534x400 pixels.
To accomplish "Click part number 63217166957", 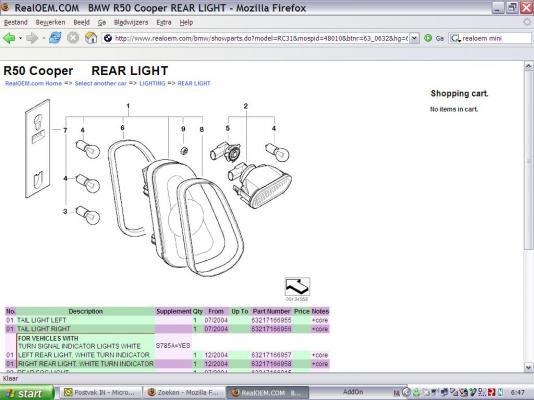I will click(271, 355).
